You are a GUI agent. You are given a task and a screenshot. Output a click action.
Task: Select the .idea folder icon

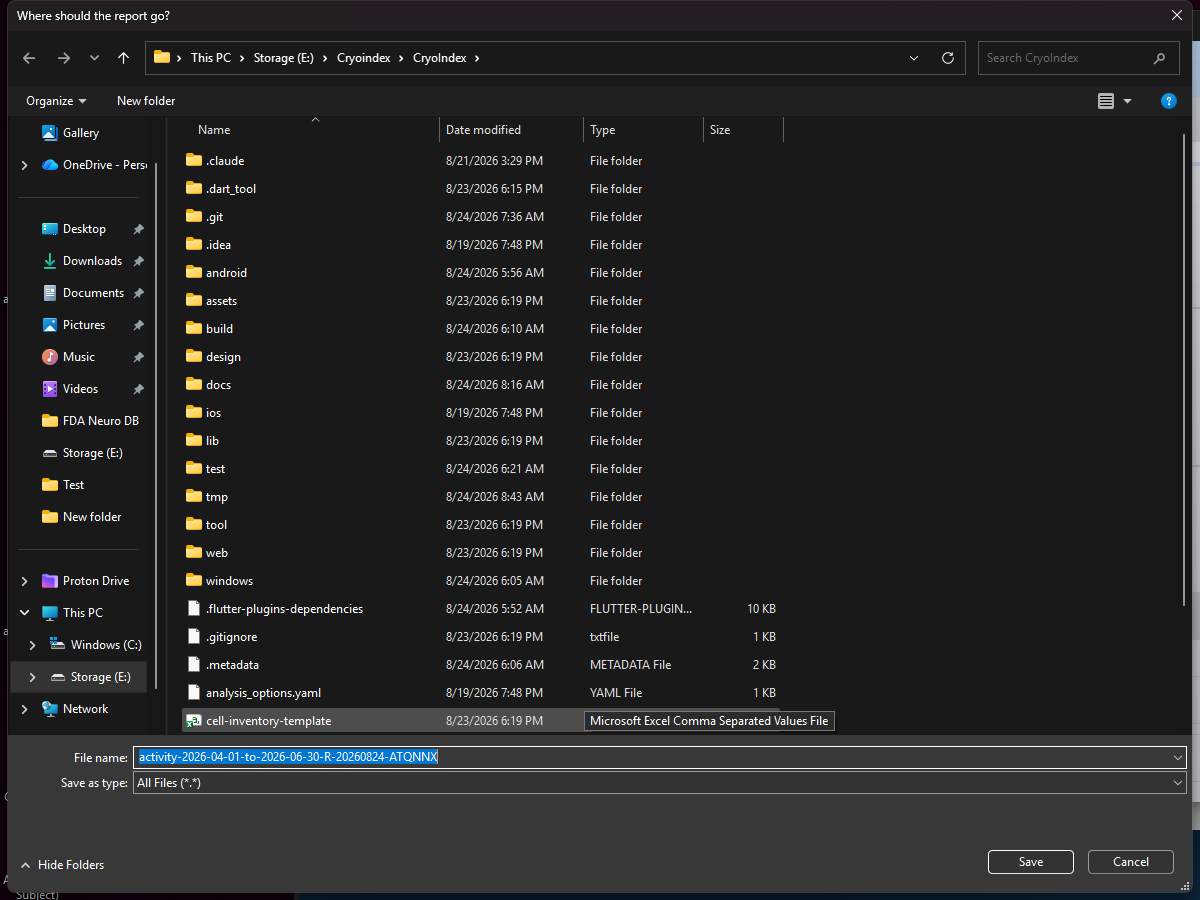194,245
